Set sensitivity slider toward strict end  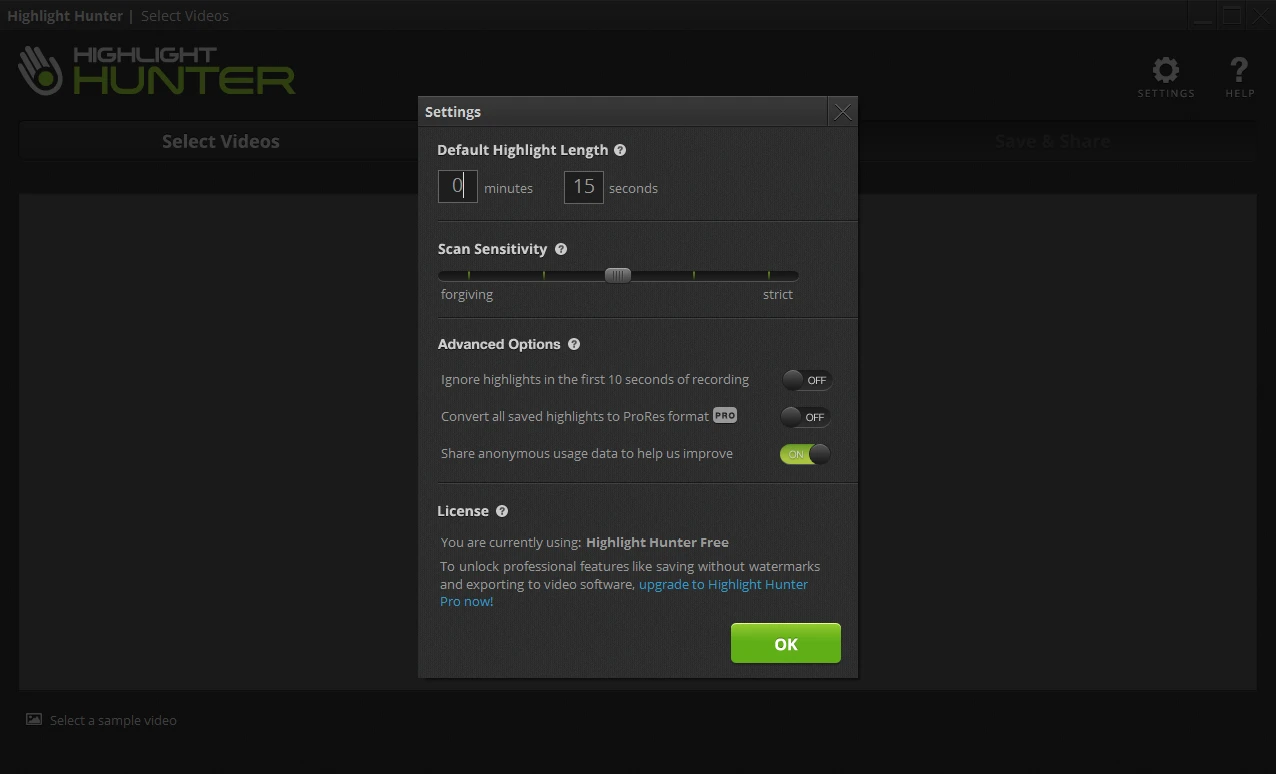click(768, 275)
